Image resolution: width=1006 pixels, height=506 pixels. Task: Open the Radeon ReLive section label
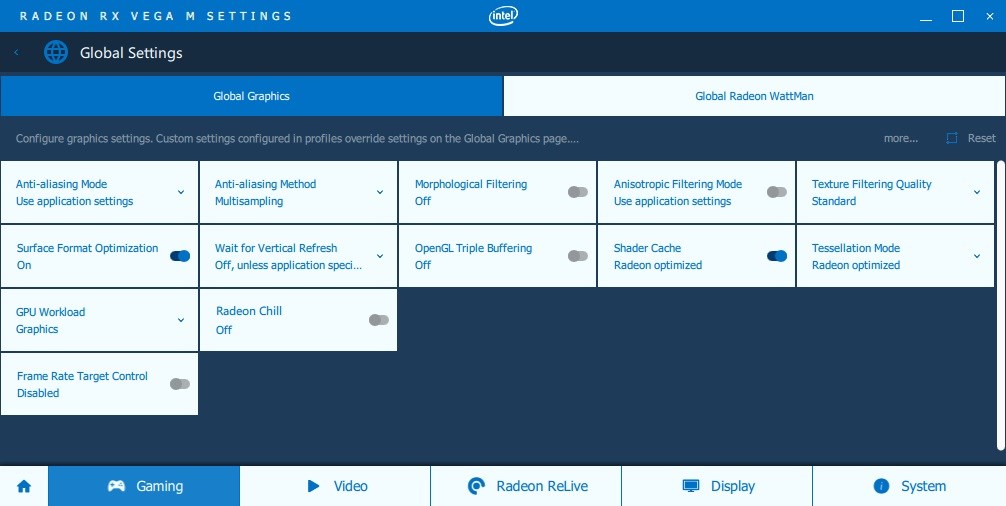tap(542, 486)
